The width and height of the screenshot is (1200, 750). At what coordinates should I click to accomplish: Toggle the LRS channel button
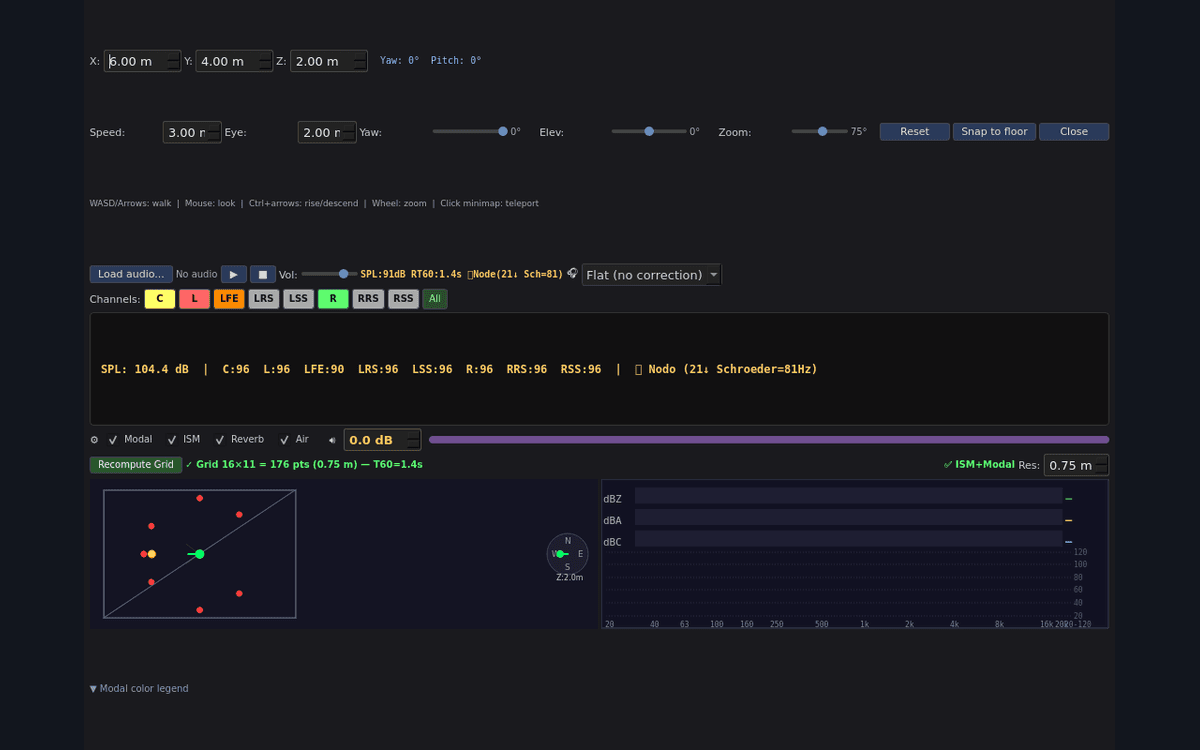pos(264,299)
